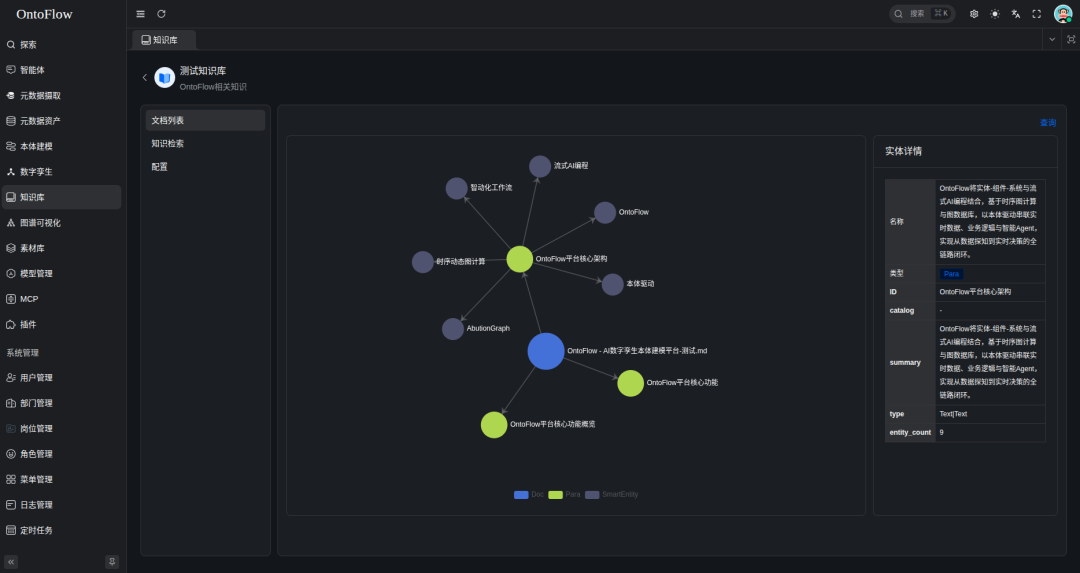This screenshot has width=1080, height=573.
Task: Click the 实体详情 panel heading
Action: 903,151
